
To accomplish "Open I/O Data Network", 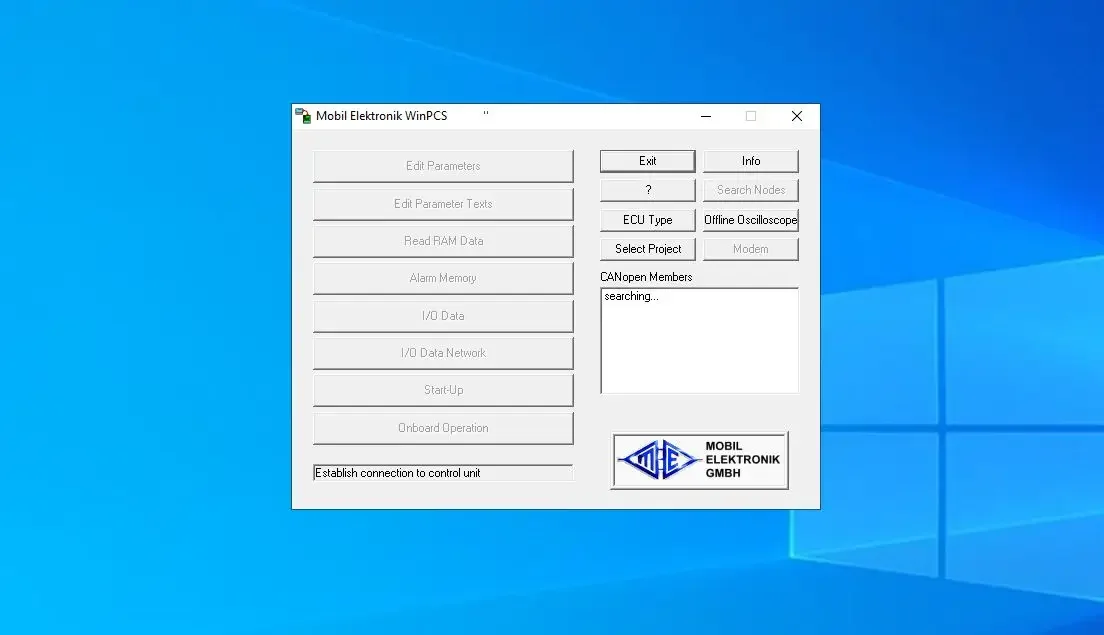I will click(443, 352).
